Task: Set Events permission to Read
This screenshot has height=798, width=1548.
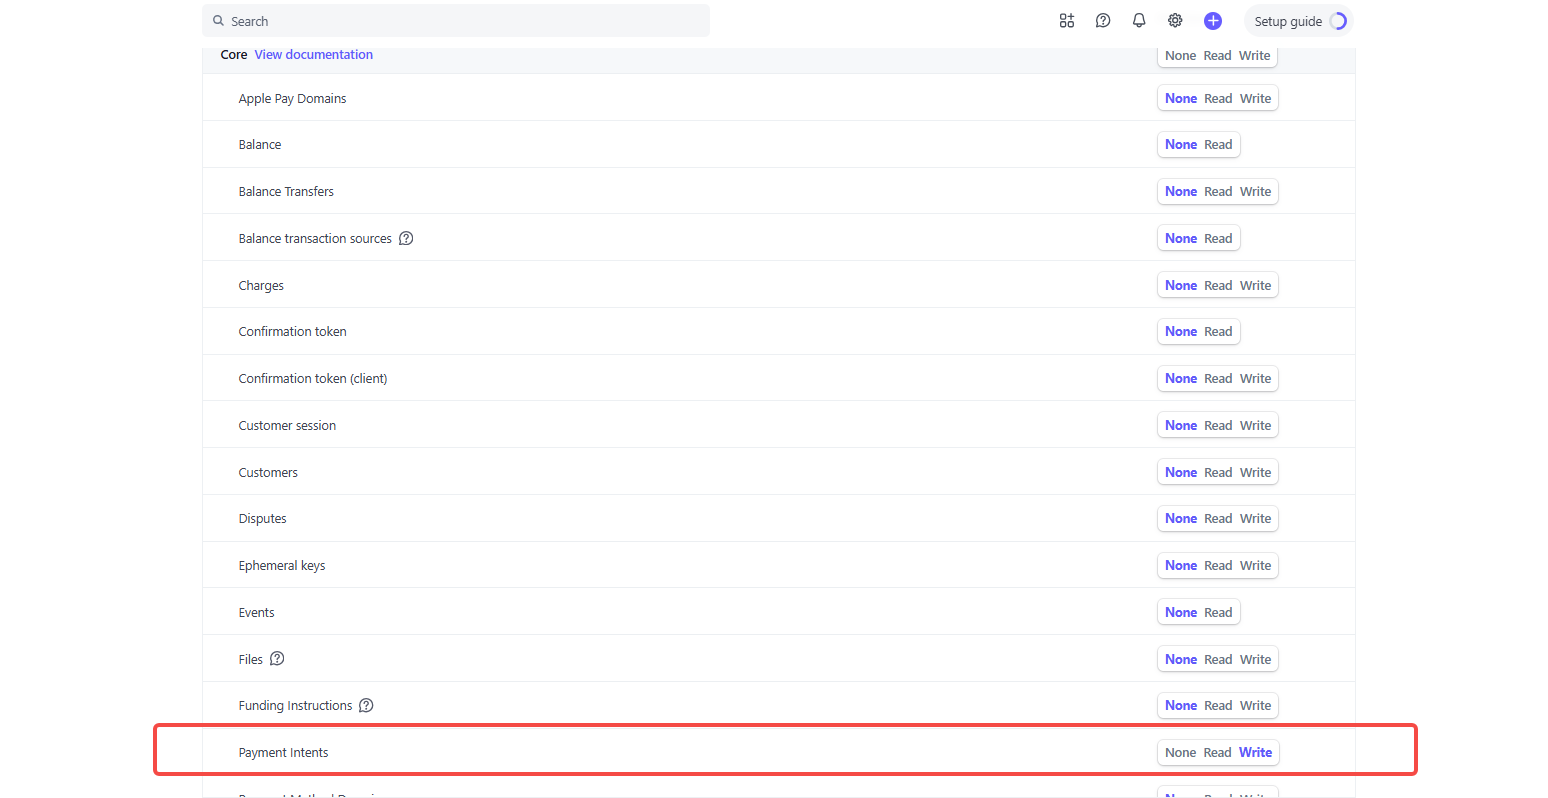Action: tap(1218, 613)
